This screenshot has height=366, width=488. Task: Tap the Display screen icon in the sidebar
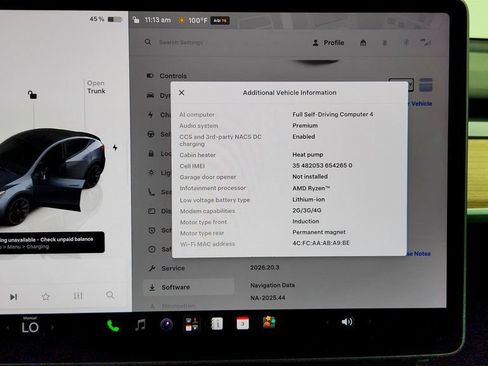[x=152, y=211]
